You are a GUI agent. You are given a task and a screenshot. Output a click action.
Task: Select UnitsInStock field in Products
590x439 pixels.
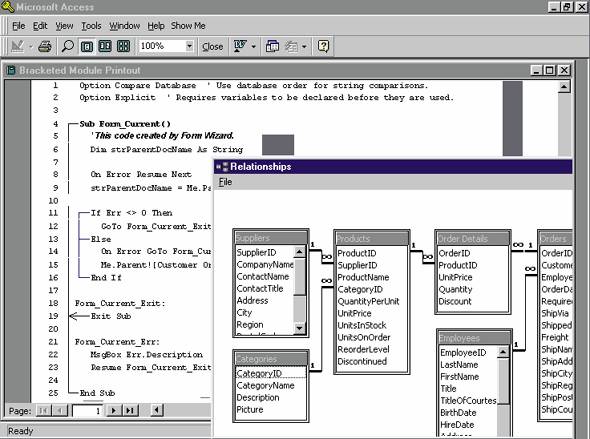click(362, 325)
